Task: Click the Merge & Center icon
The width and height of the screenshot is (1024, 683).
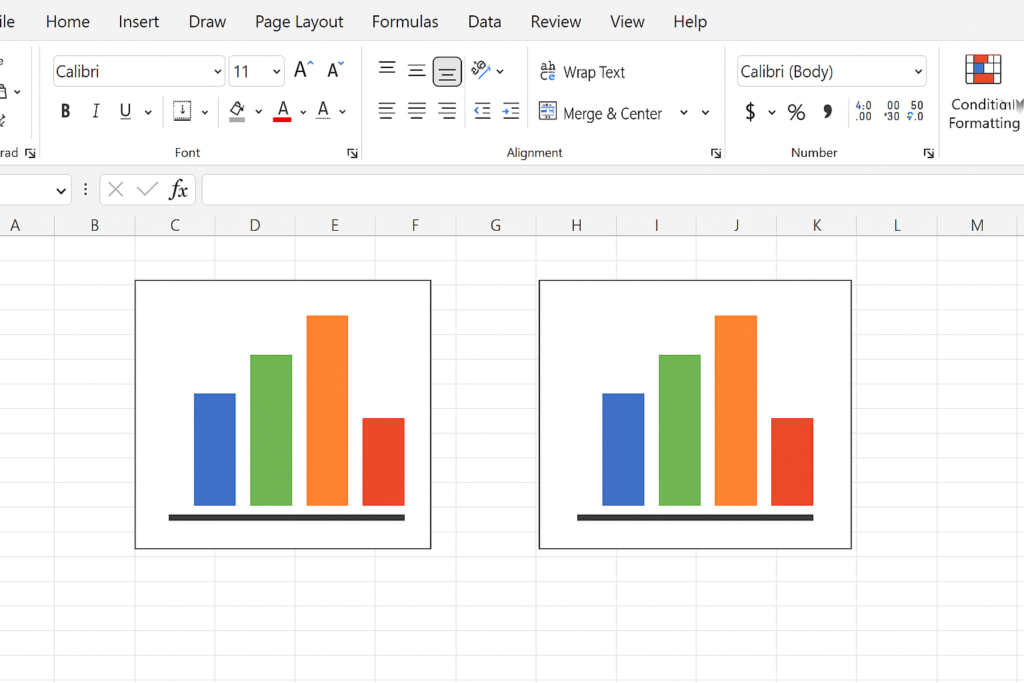Action: coord(547,112)
